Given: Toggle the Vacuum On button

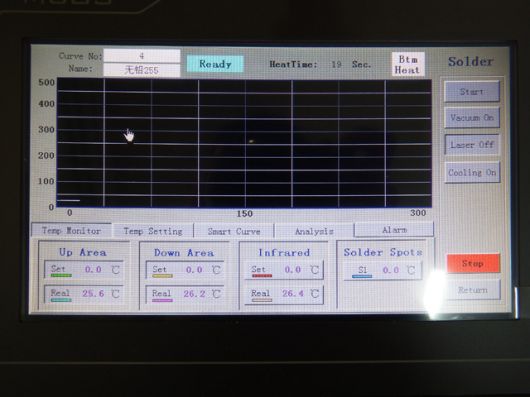Looking at the screenshot, I should point(472,118).
